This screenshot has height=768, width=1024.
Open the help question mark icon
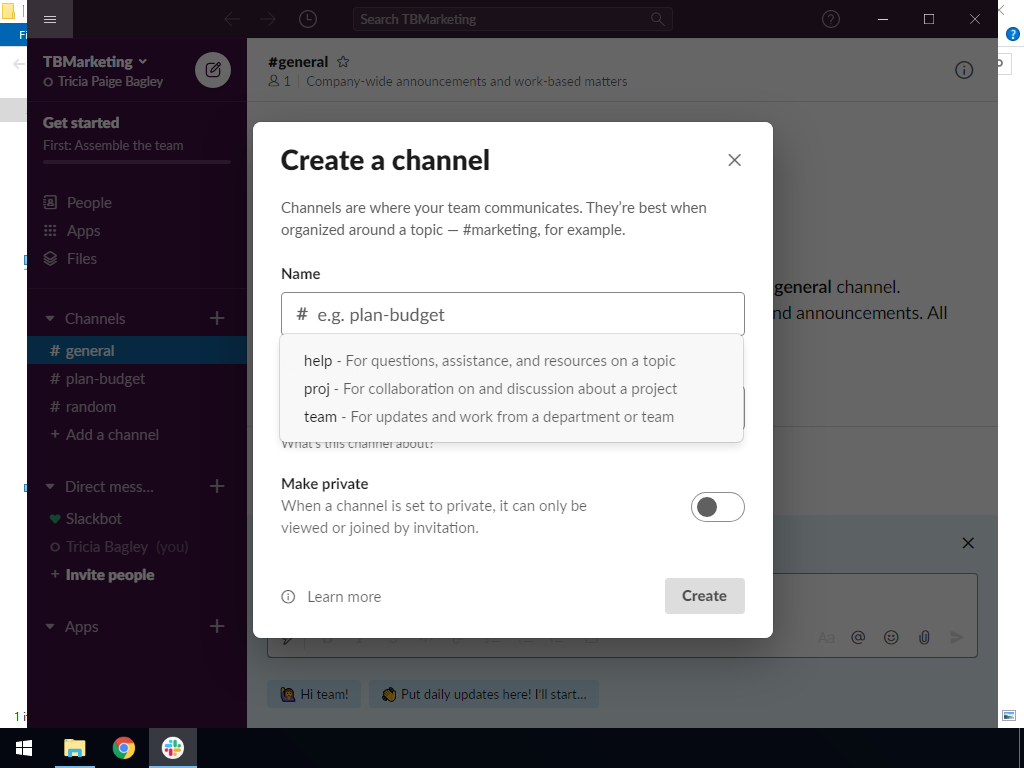pos(831,19)
